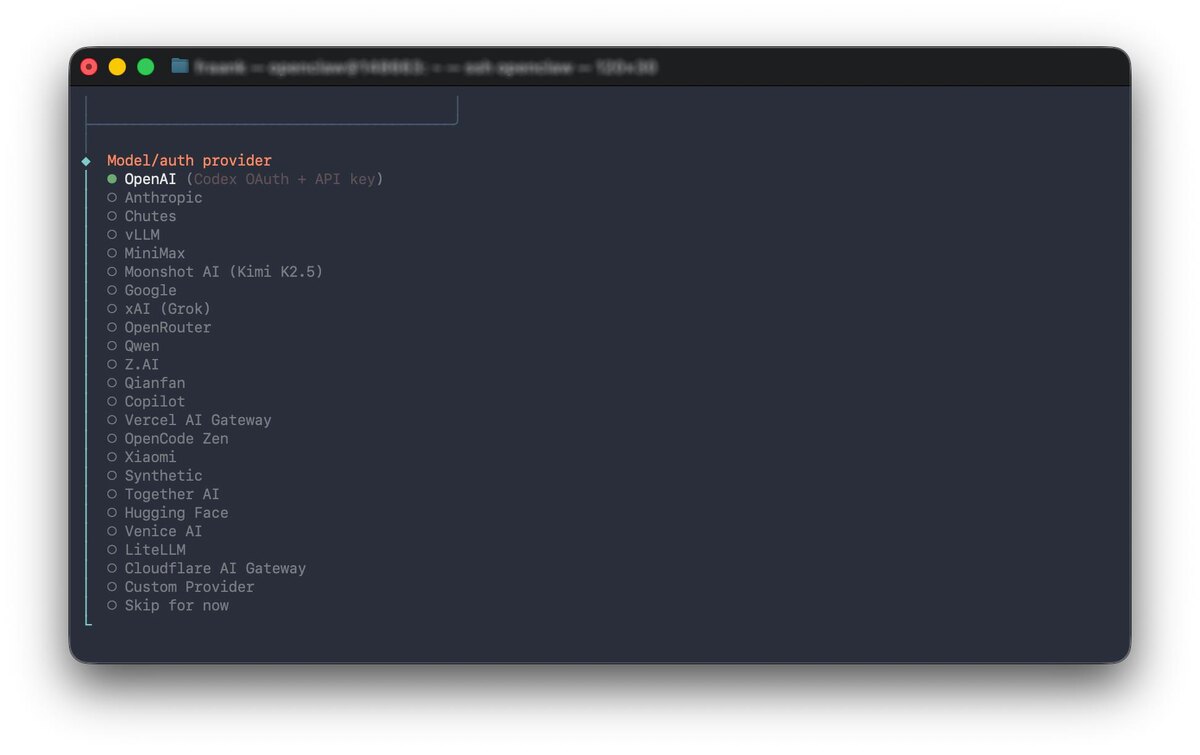1200x755 pixels.
Task: Select the Chutes provider option
Action: 142,216
